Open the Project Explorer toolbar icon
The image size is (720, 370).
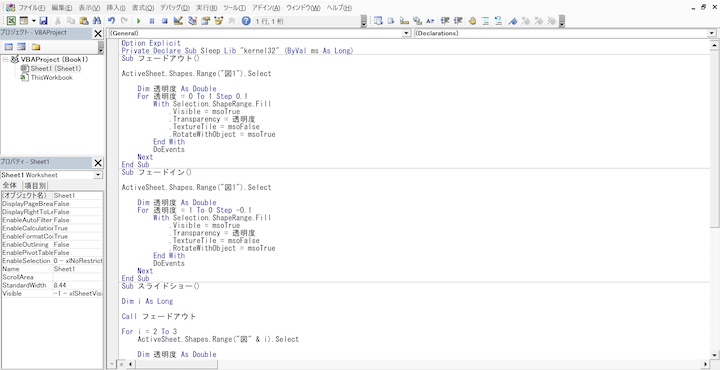[x=193, y=21]
